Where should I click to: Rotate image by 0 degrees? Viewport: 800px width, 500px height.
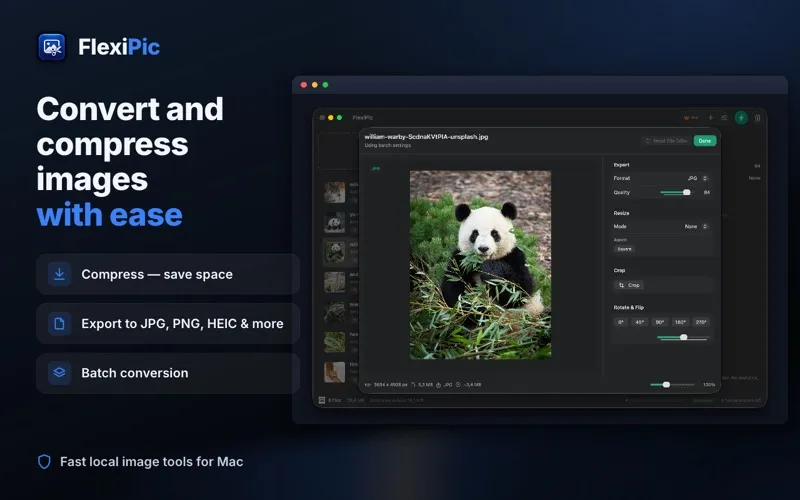click(621, 322)
